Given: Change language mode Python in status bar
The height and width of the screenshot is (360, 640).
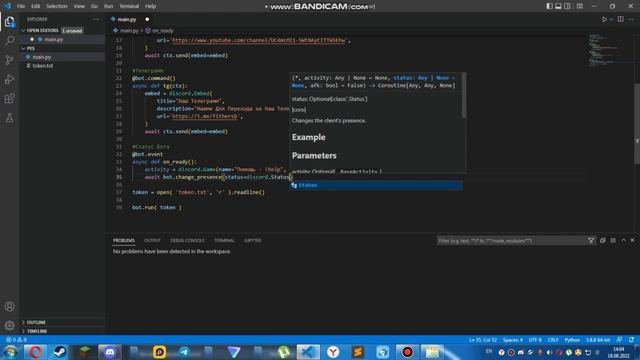Looking at the screenshot, I should tap(572, 340).
